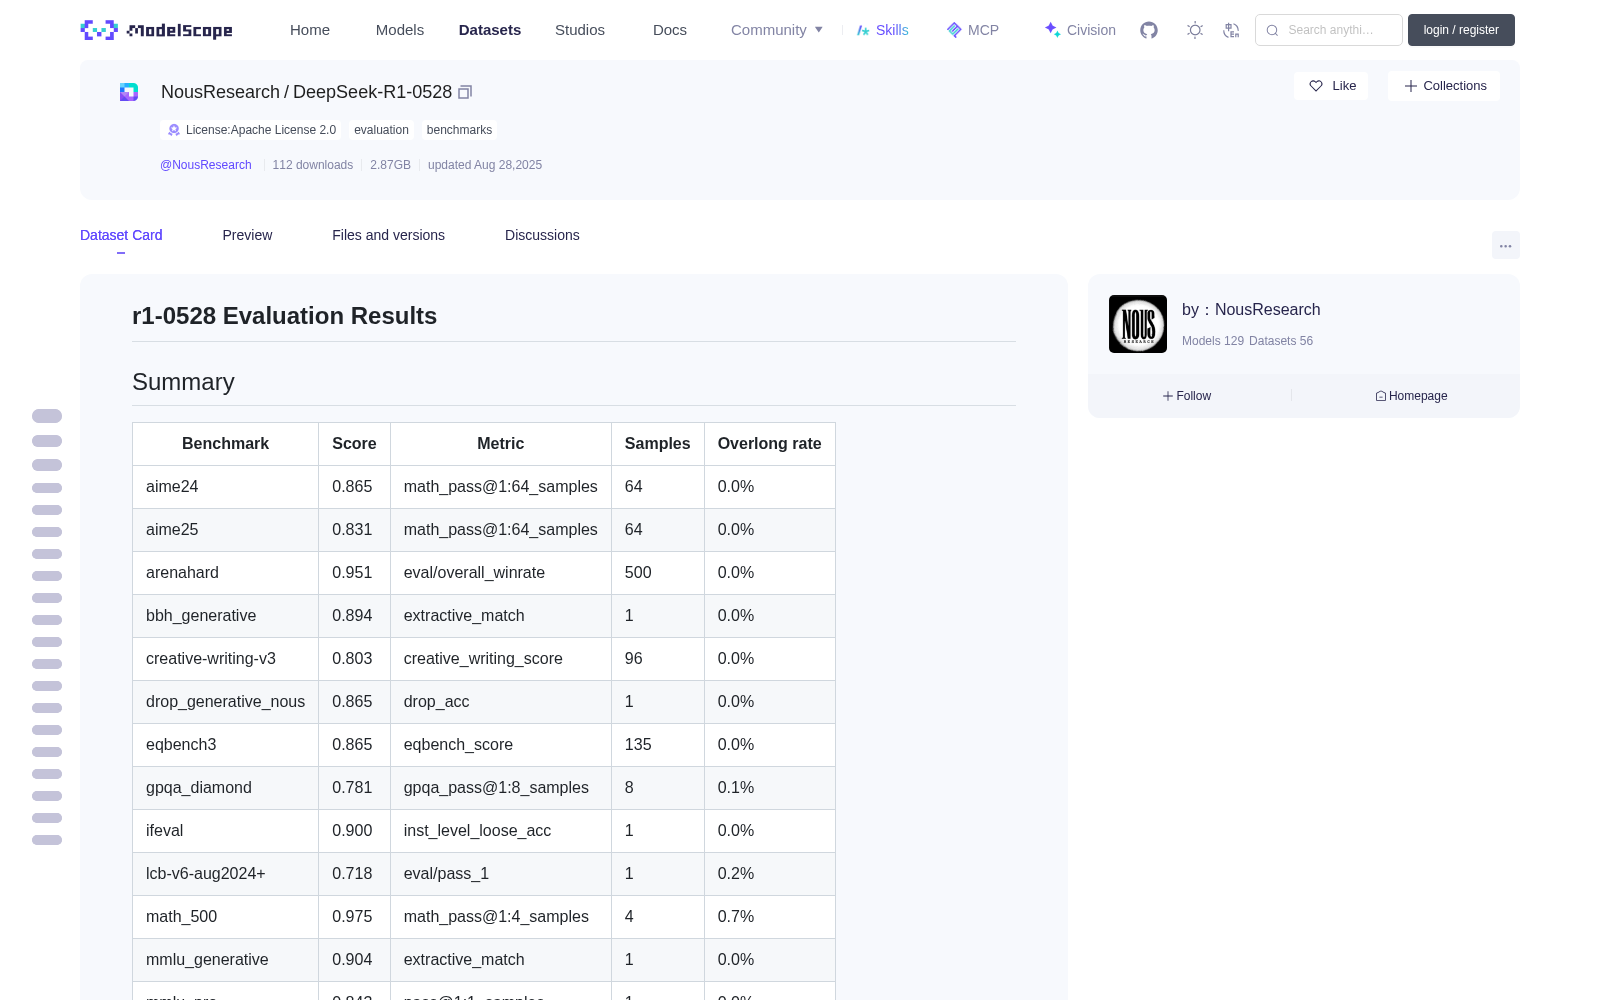The image size is (1600, 1000).
Task: Click the ModelScope logo
Action: pyautogui.click(x=156, y=30)
